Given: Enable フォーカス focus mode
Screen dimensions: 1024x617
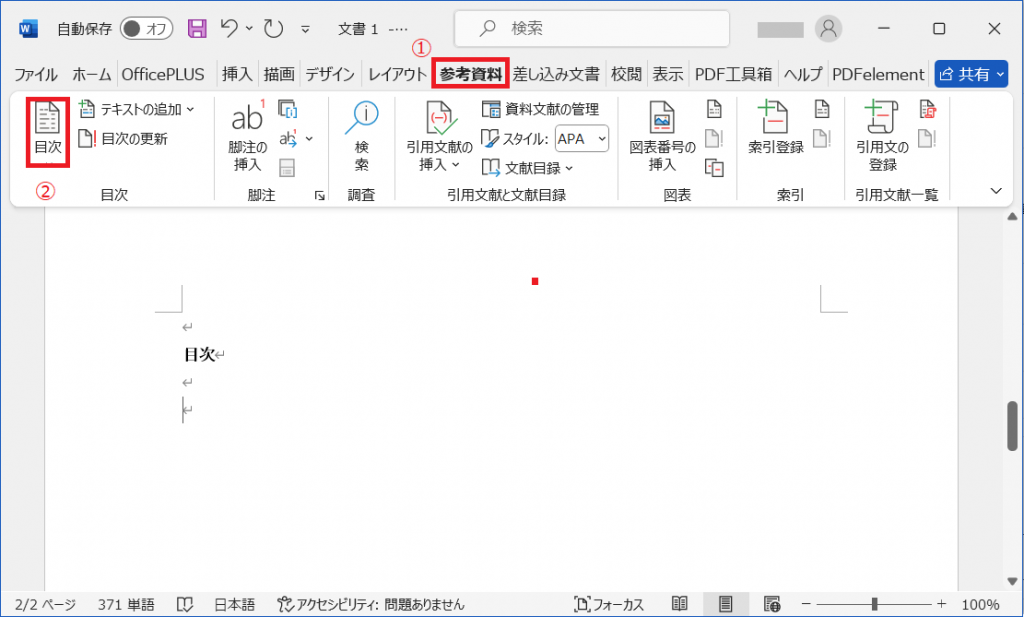Looking at the screenshot, I should tap(609, 604).
